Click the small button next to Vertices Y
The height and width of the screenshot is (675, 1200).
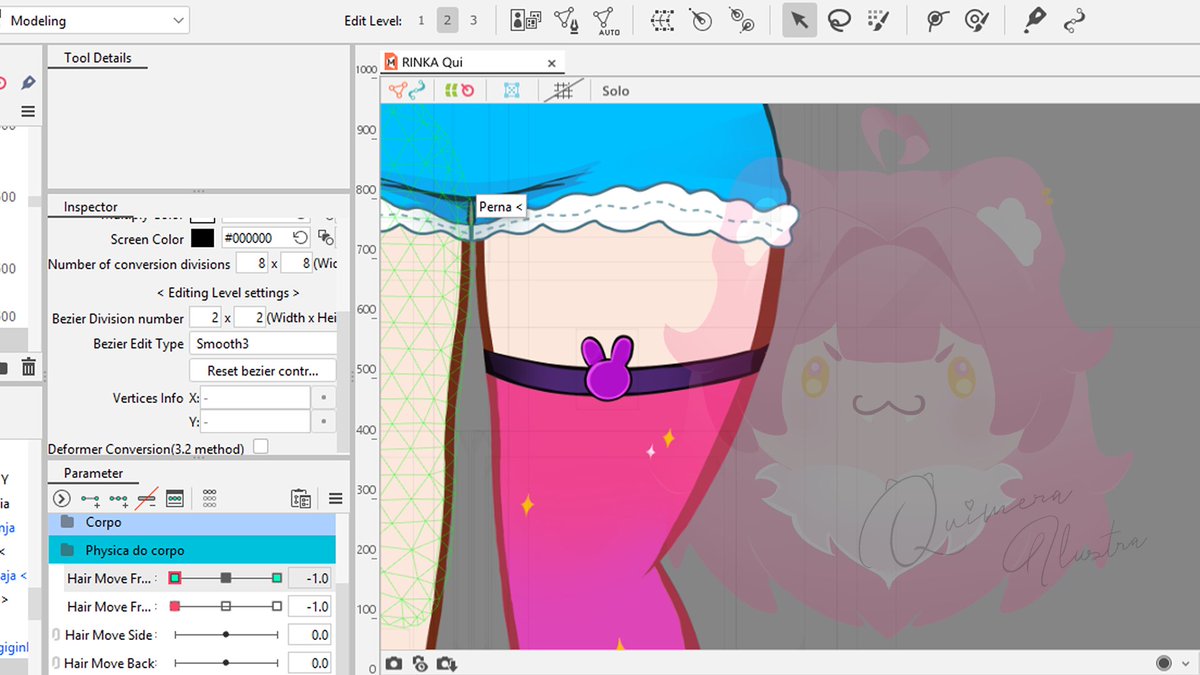324,422
